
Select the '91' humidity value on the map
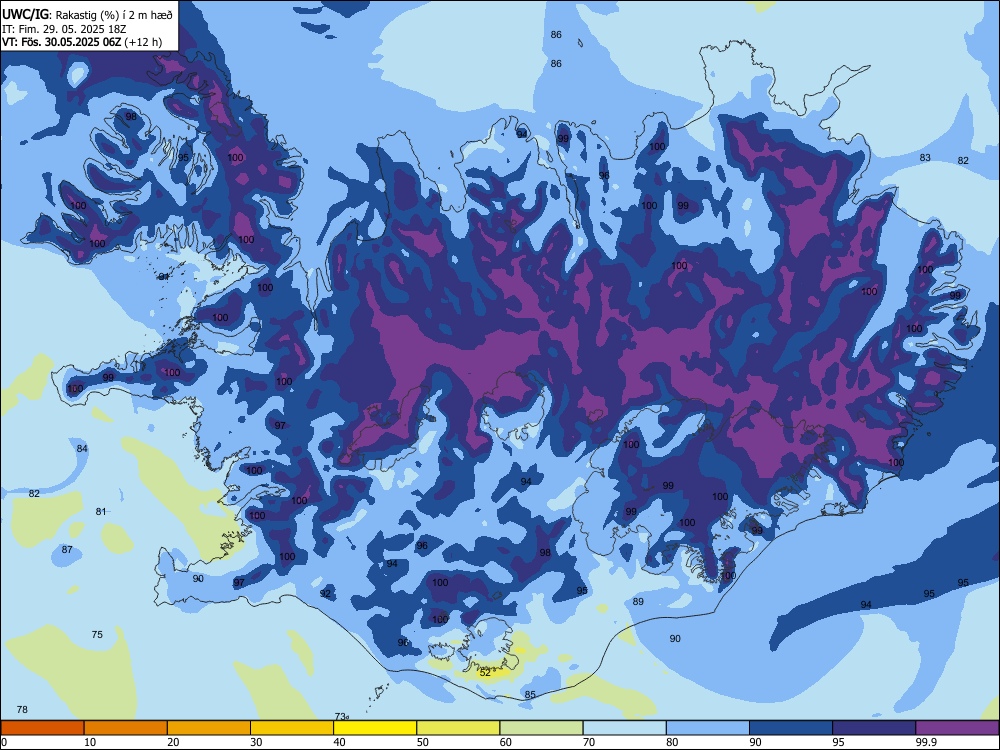164,277
